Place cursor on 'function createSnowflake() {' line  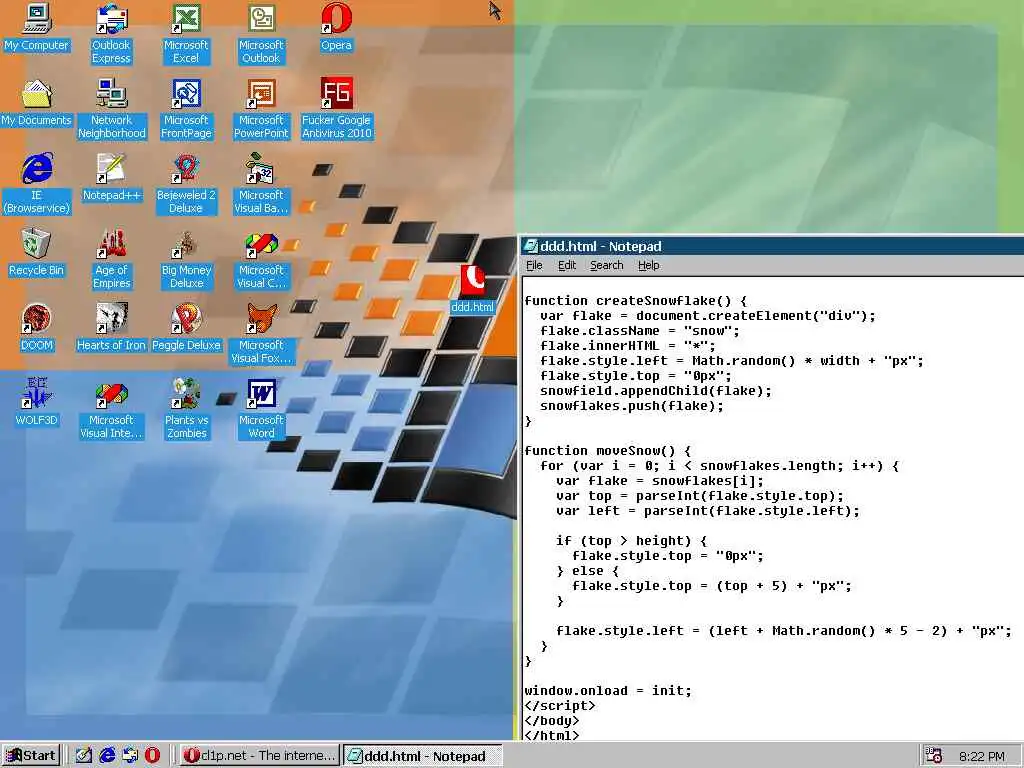point(635,301)
